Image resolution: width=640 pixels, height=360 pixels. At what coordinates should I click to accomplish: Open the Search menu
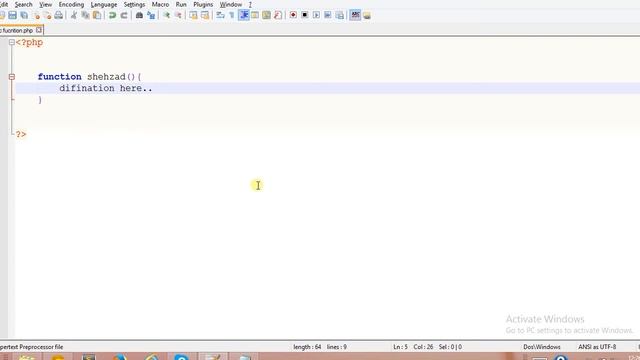[23, 4]
